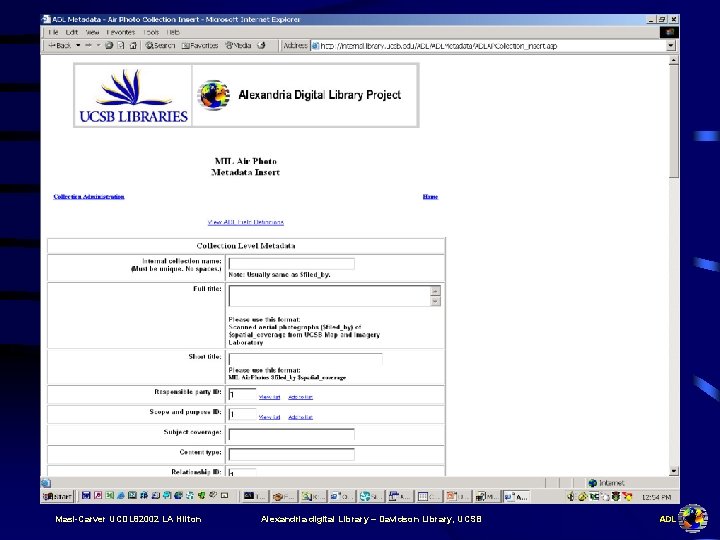This screenshot has width=720, height=540.
Task: Expand the Address bar dropdown arrow
Action: [x=671, y=46]
